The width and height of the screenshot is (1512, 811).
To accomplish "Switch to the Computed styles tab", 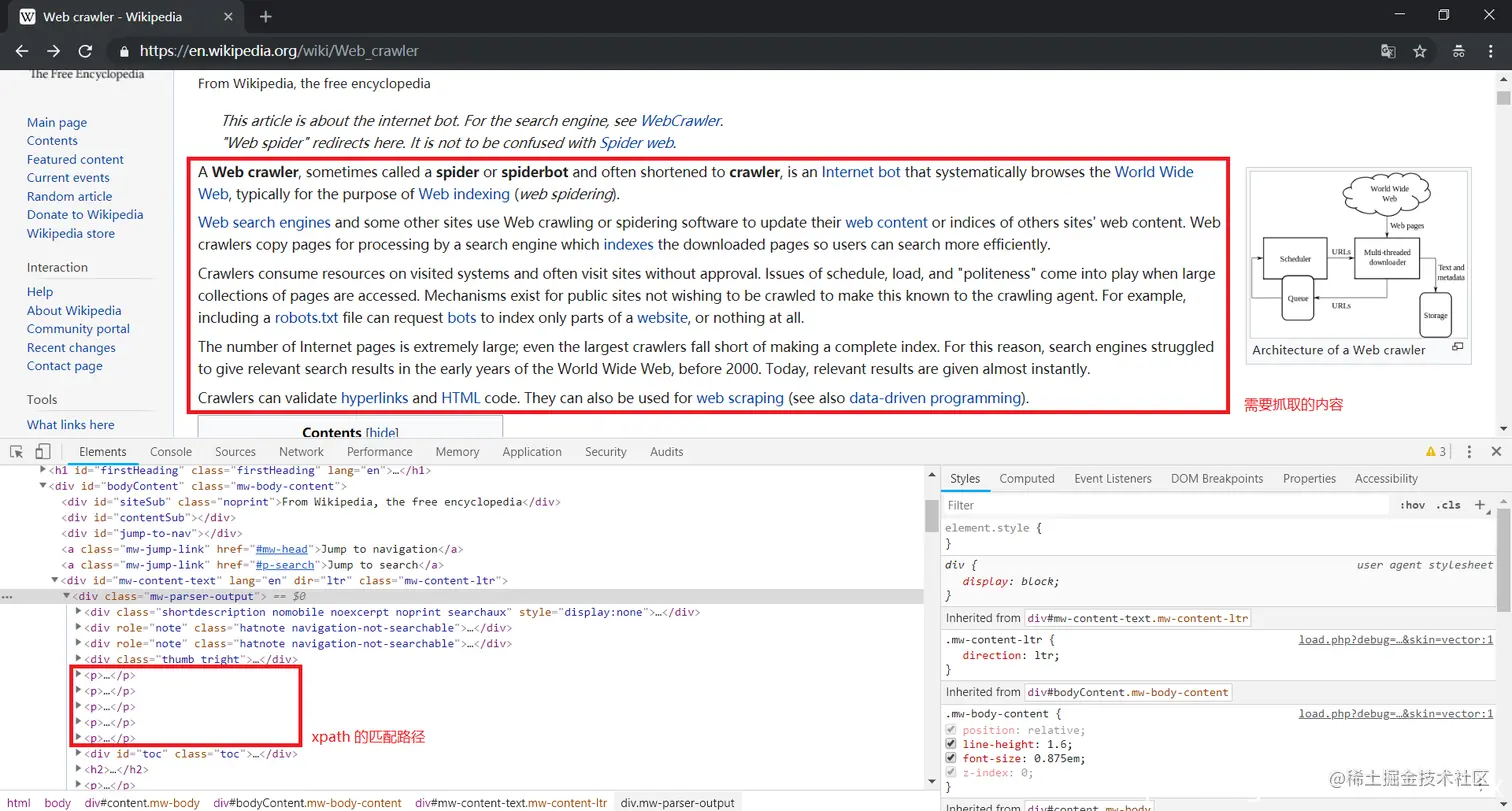I will pos(1027,479).
